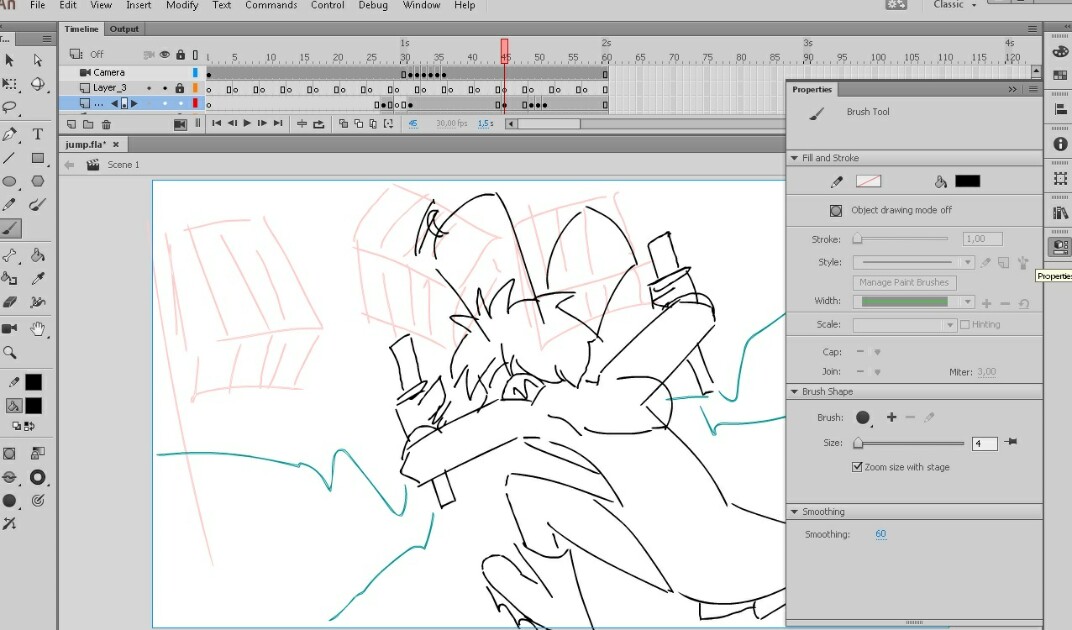Toggle Layer_3 visibility dot
Screen dimensions: 1072x630
pos(165,88)
